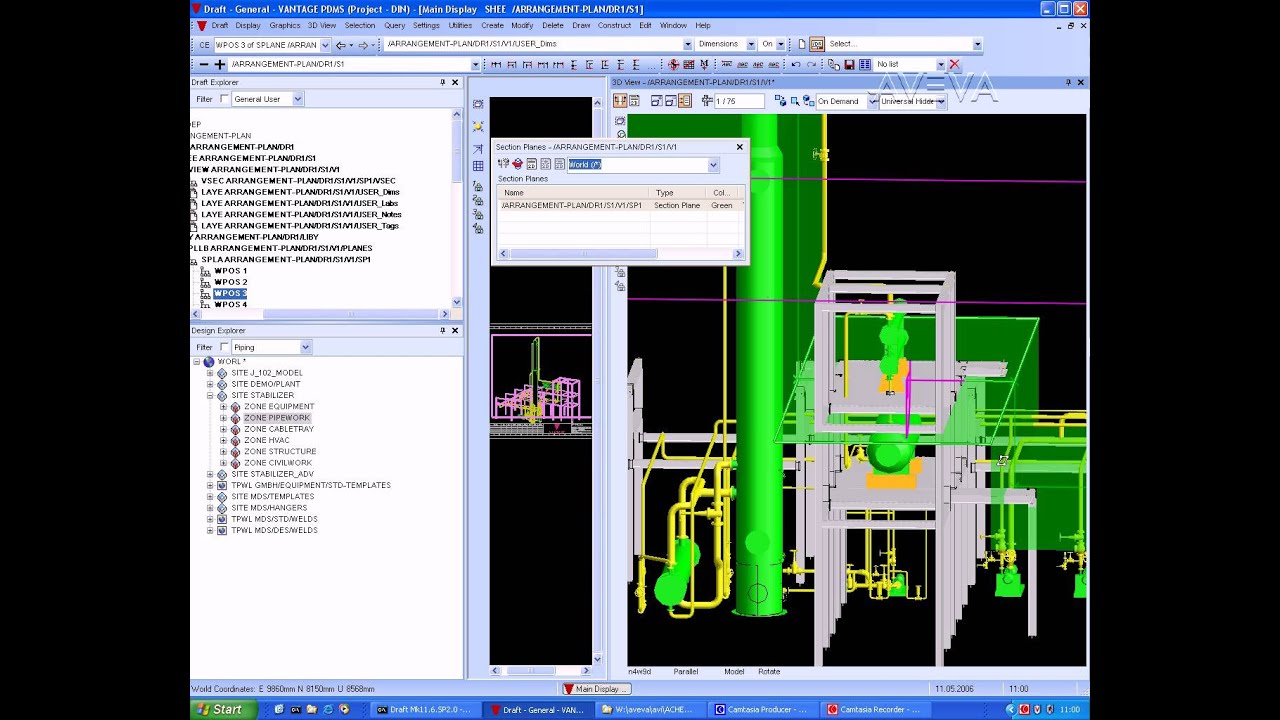This screenshot has width=1280, height=720.
Task: Click the first icon in Section Planes dialog toolbar
Action: tap(504, 164)
